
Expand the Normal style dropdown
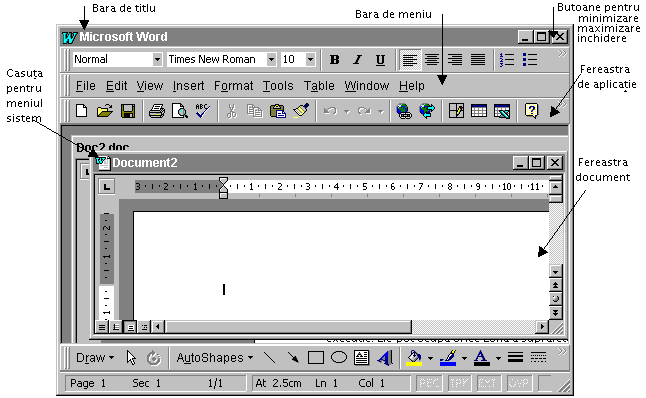(157, 59)
